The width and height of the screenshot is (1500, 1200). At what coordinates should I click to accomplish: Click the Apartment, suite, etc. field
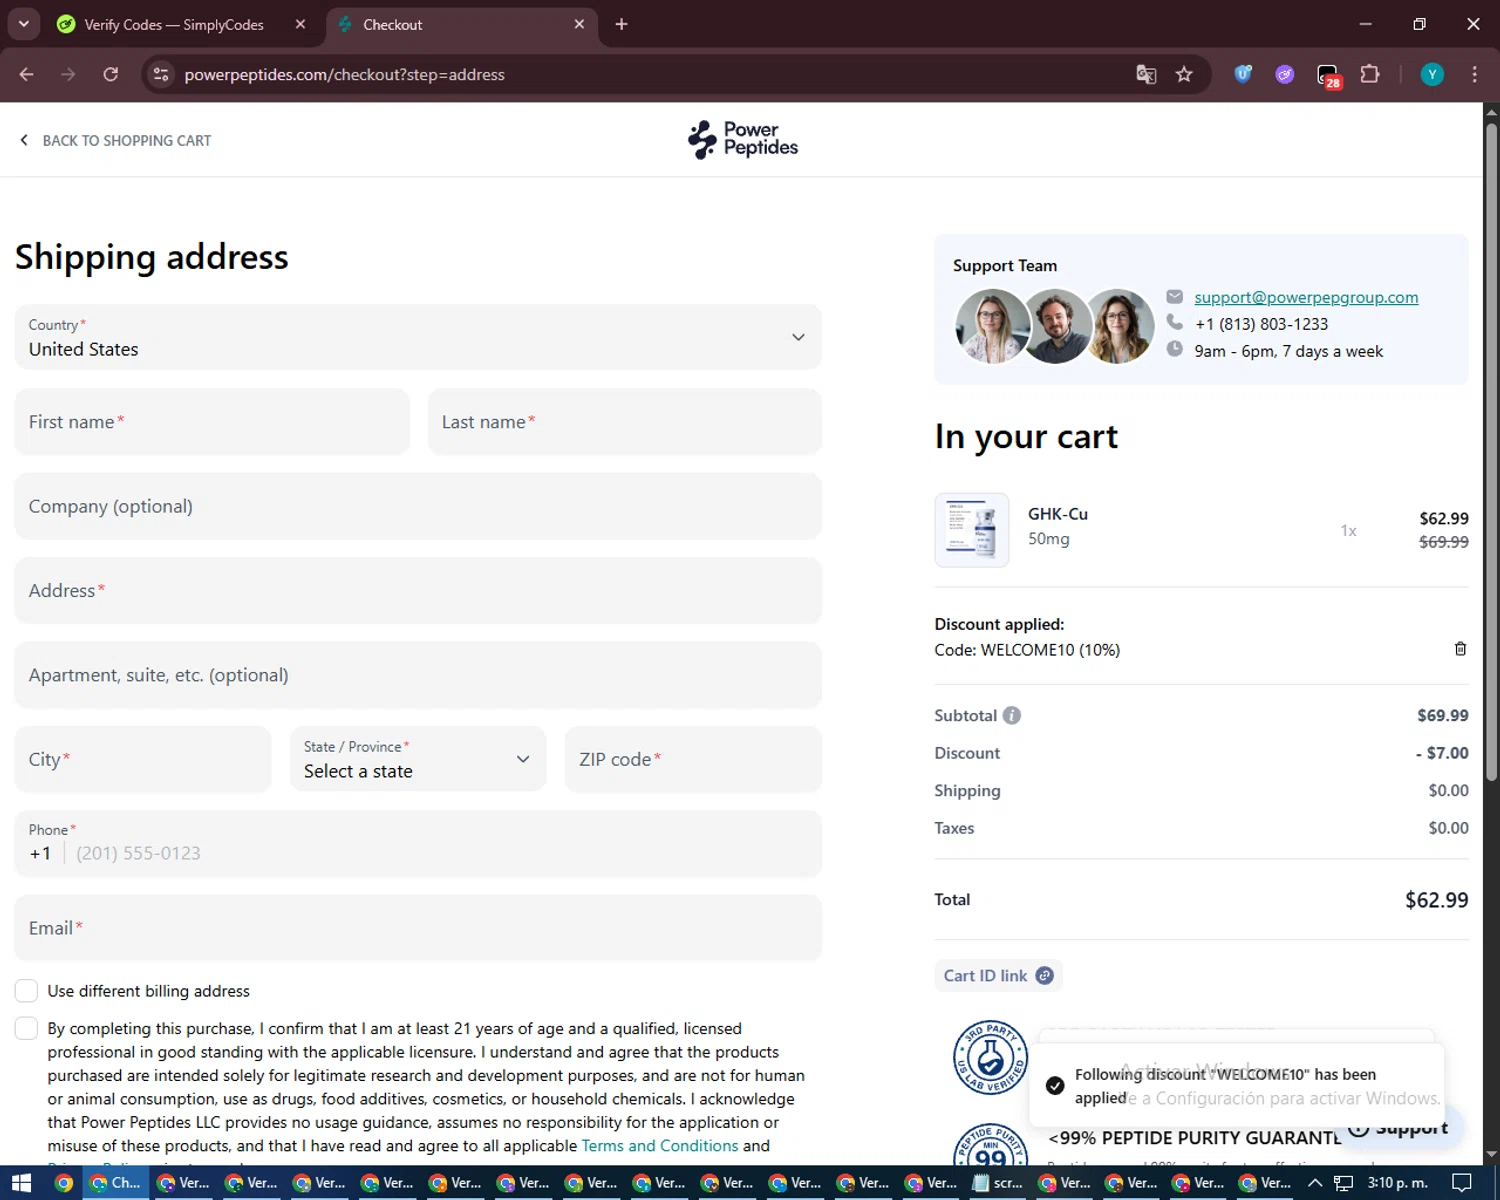tap(418, 675)
